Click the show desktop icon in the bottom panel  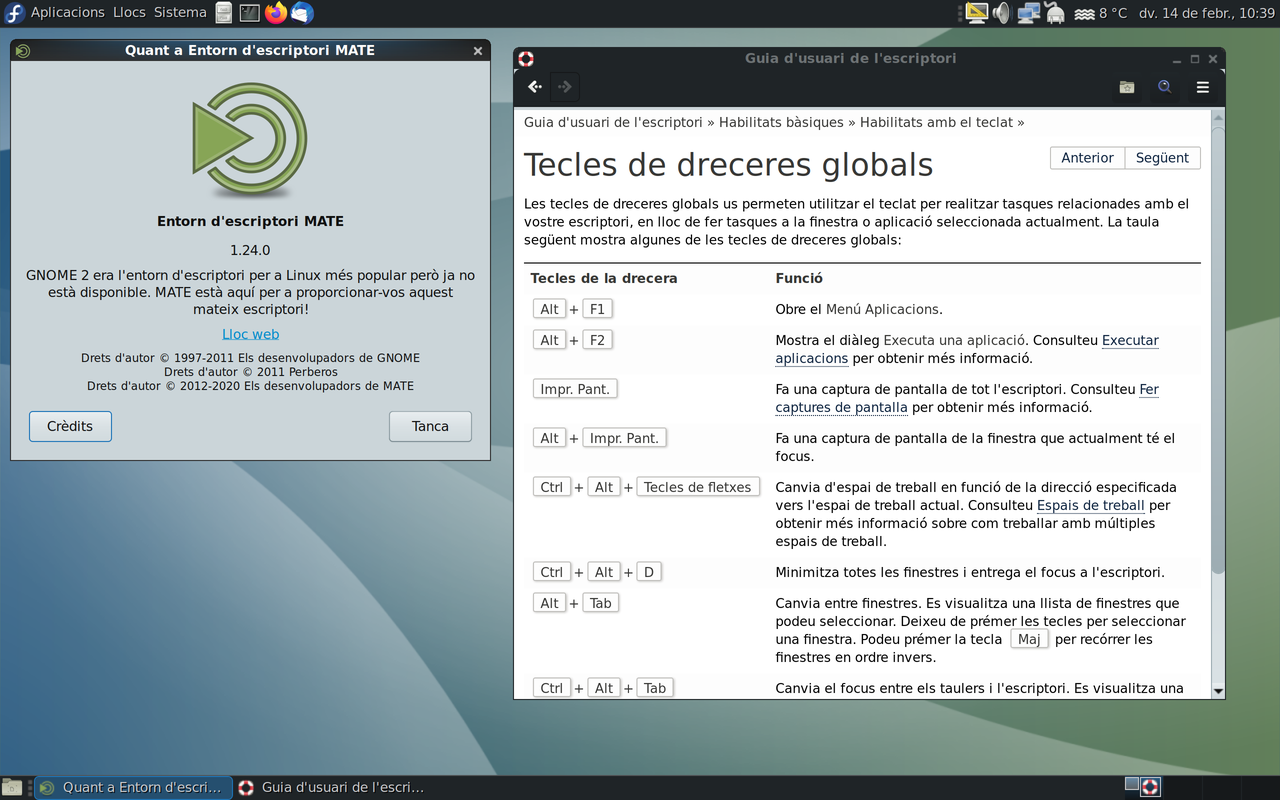point(12,787)
